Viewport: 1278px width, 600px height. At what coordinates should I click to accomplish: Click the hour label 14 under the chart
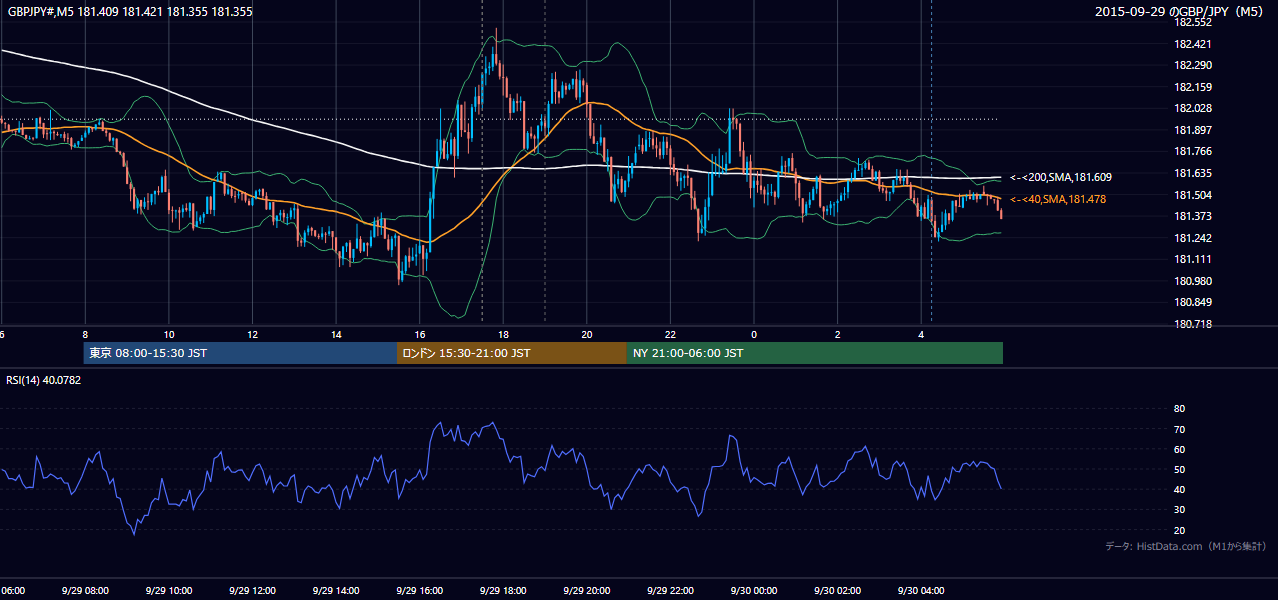[x=337, y=334]
